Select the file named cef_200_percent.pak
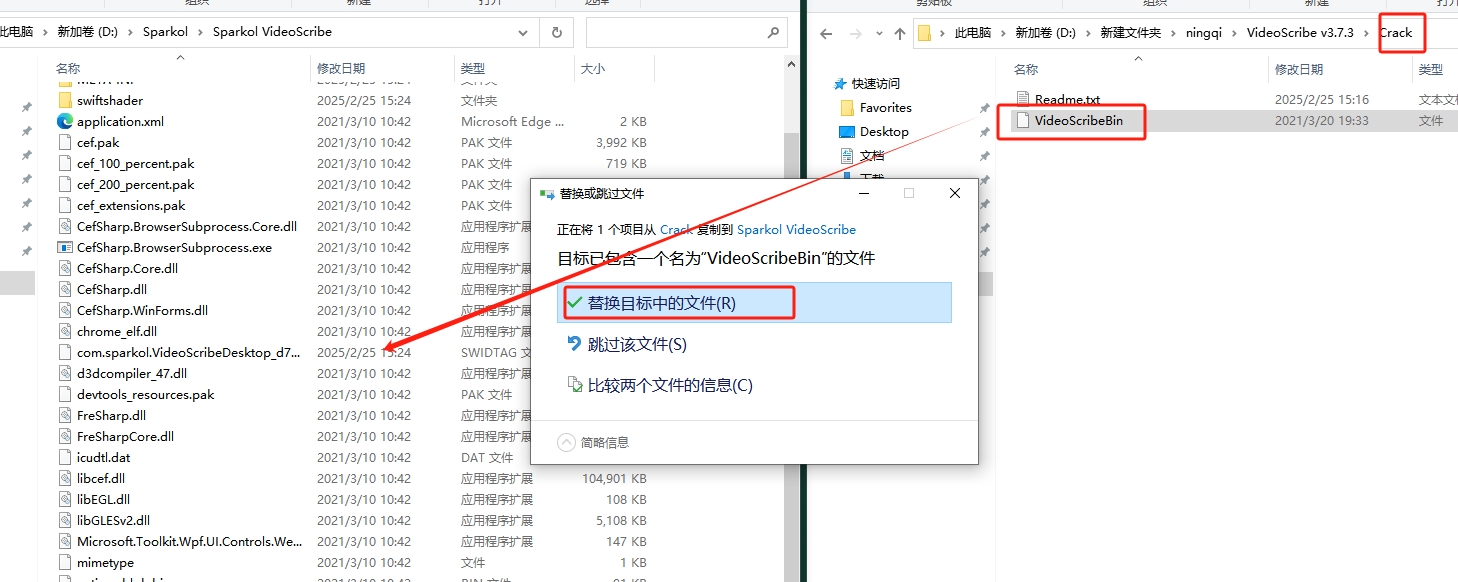The width and height of the screenshot is (1458, 582). [x=135, y=184]
